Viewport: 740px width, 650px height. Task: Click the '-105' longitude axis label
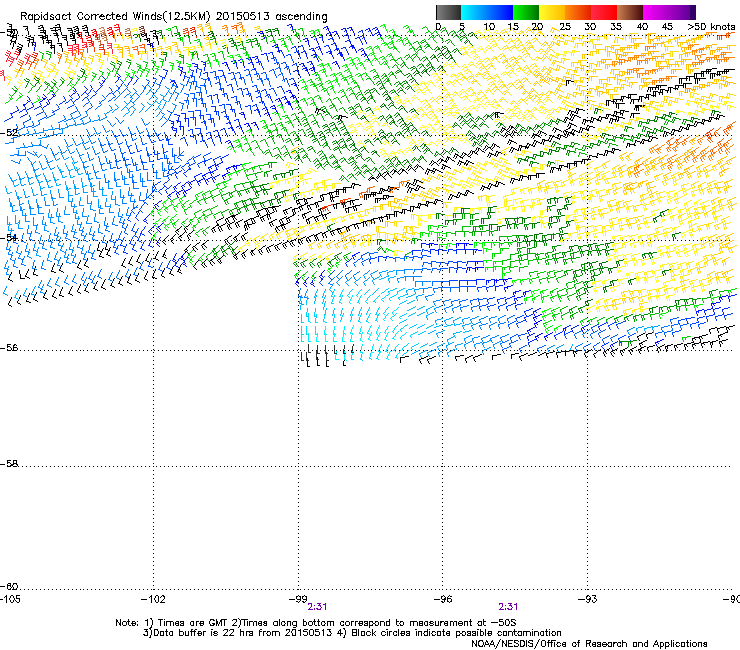pos(10,599)
